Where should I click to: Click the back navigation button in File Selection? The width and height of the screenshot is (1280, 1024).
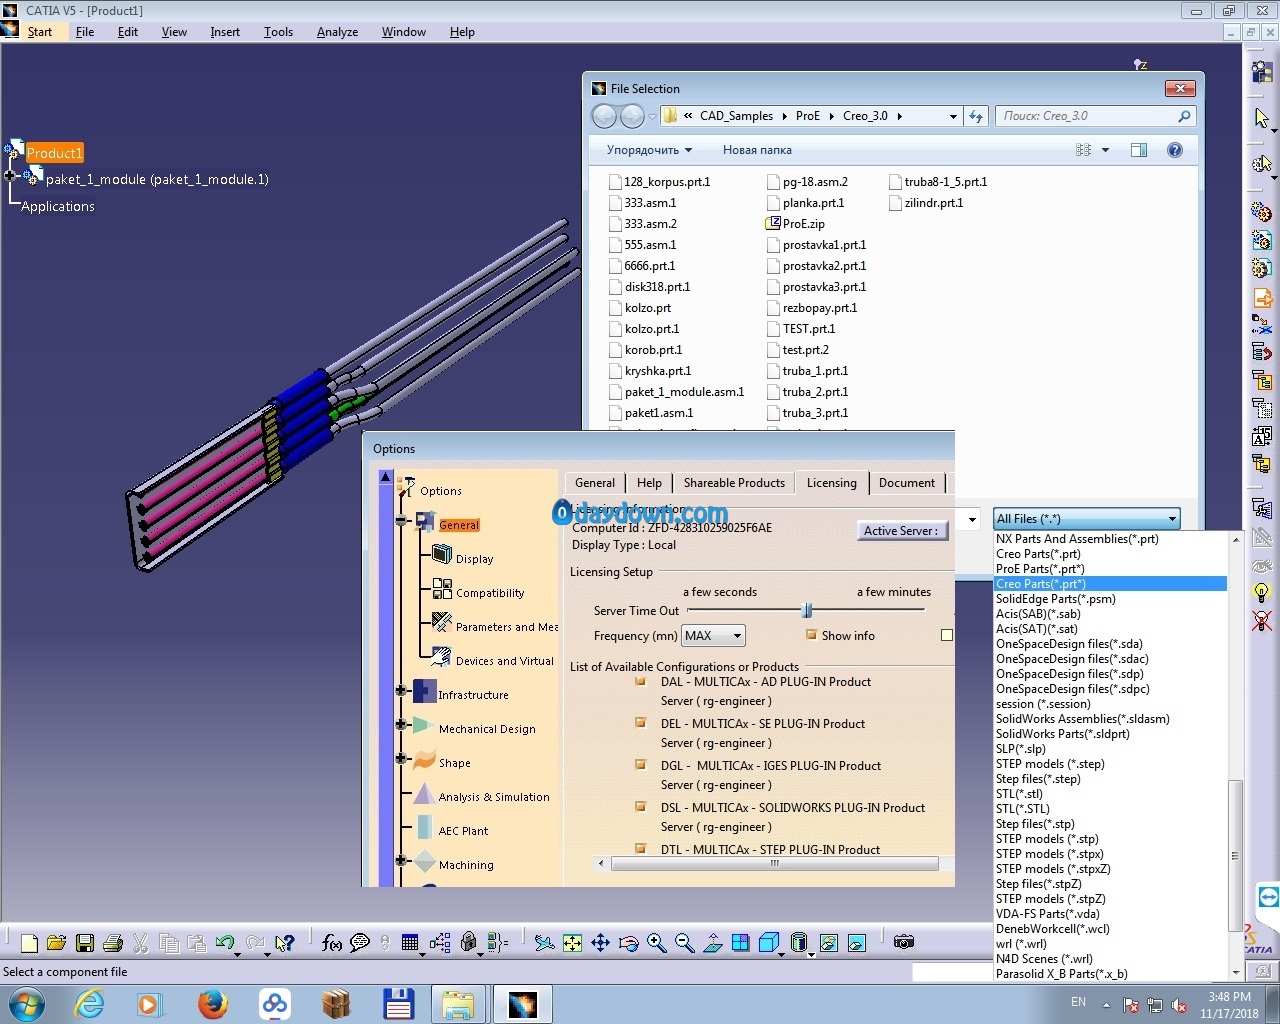(x=604, y=116)
